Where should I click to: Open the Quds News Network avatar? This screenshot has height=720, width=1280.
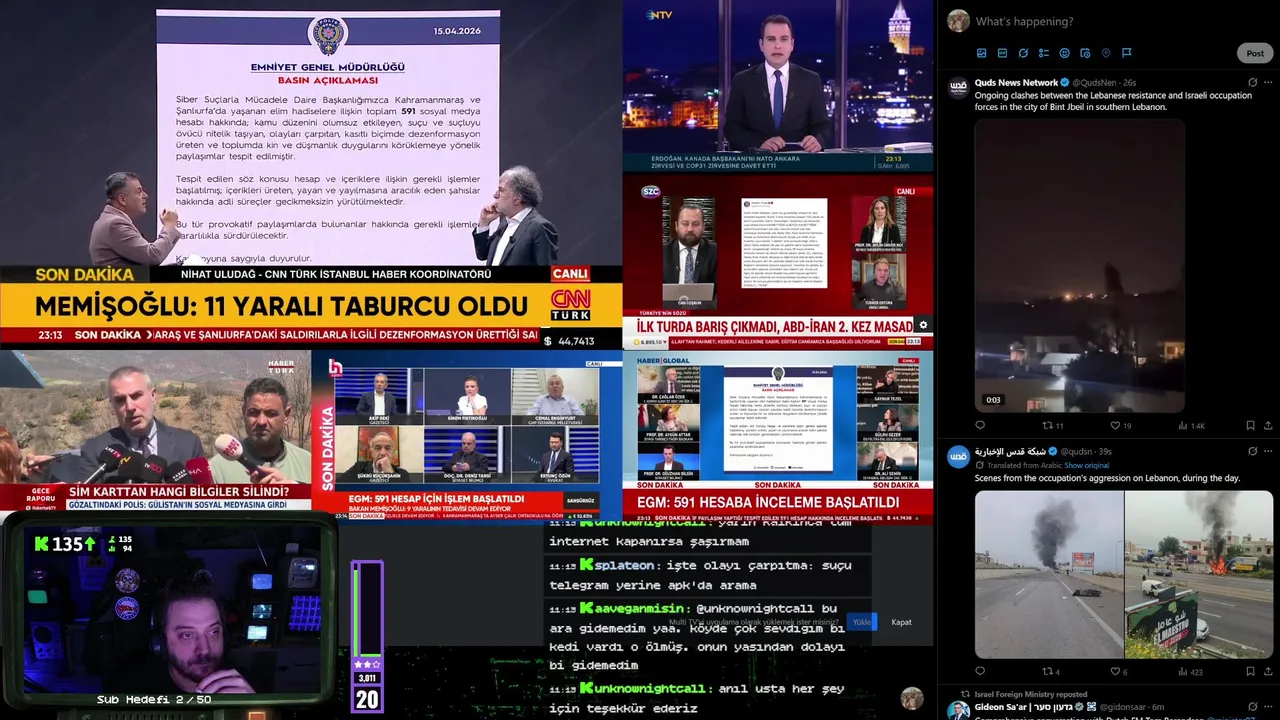point(958,86)
